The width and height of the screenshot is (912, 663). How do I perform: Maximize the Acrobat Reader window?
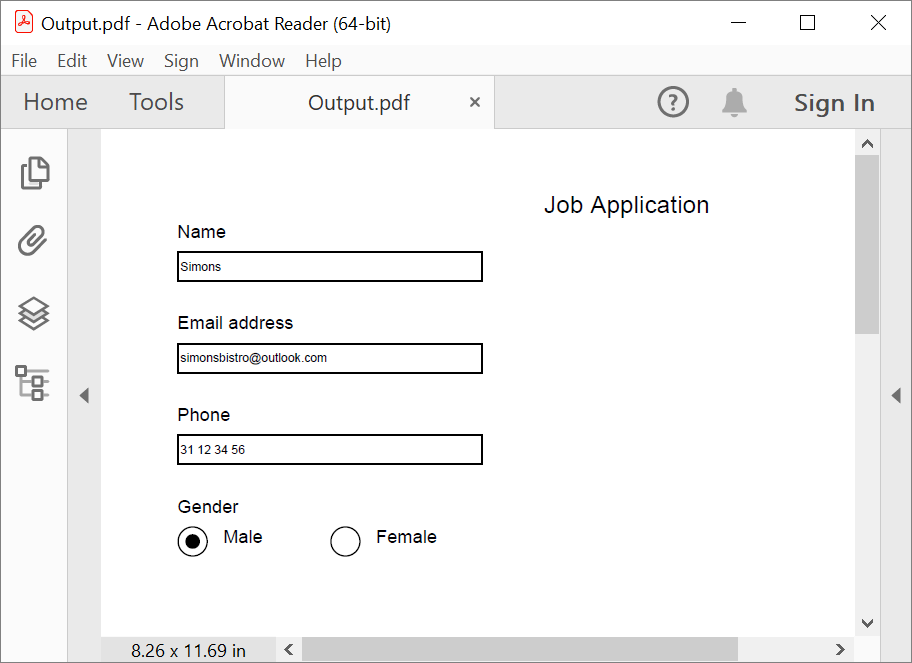[x=807, y=23]
